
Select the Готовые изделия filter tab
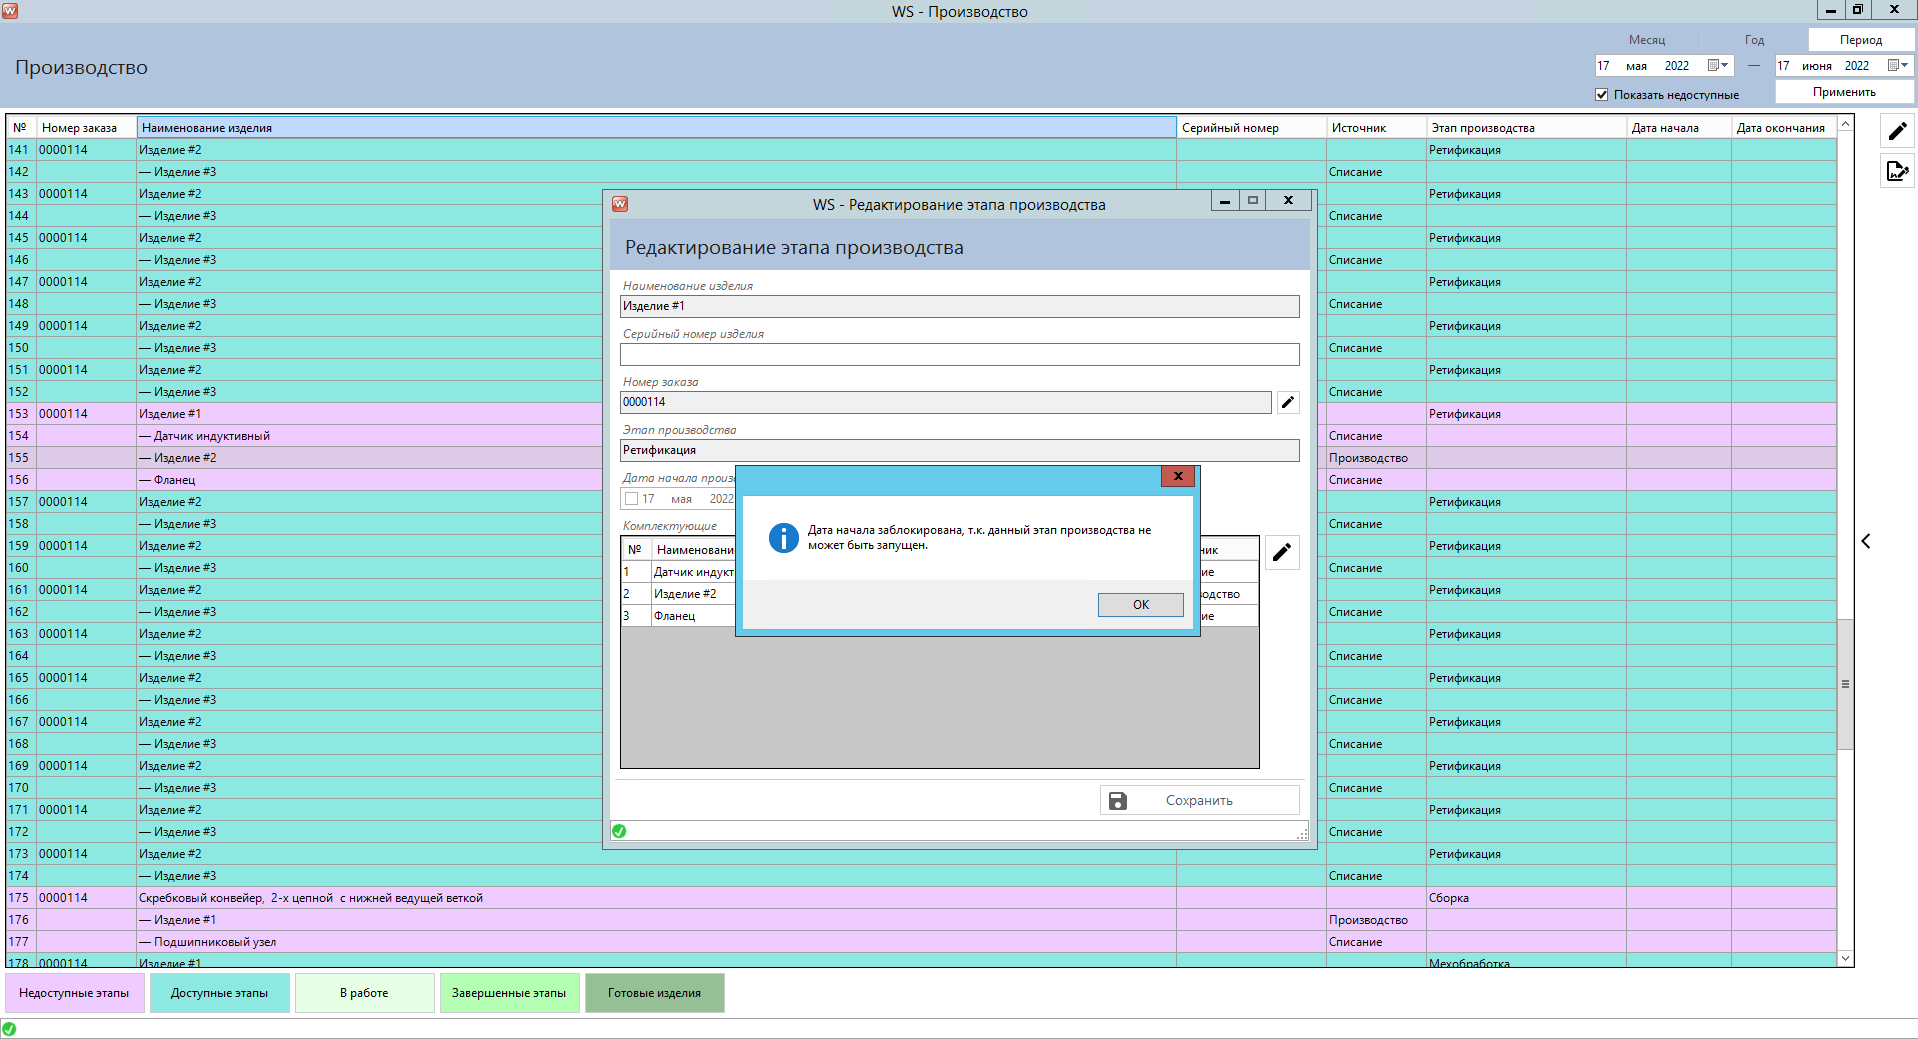pos(654,993)
